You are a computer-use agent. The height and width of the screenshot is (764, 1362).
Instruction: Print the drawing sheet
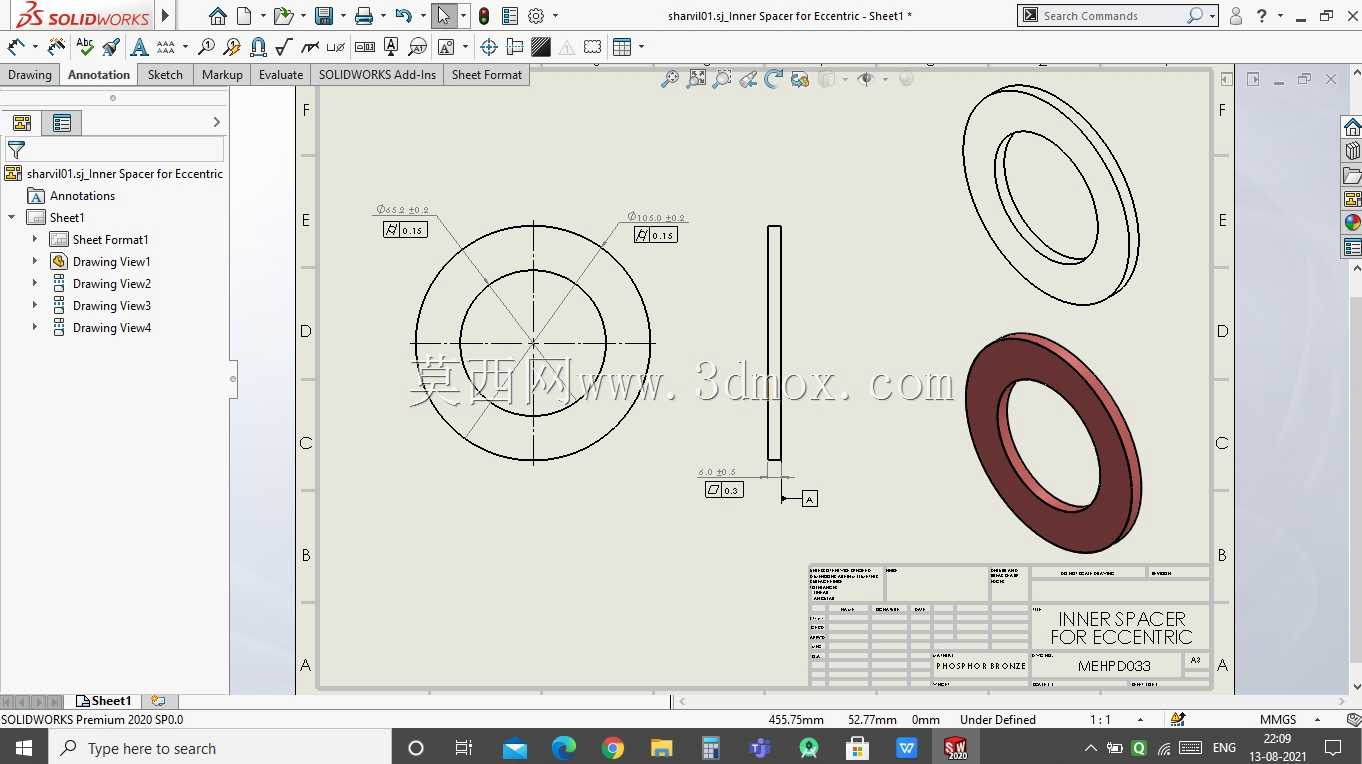coord(364,16)
